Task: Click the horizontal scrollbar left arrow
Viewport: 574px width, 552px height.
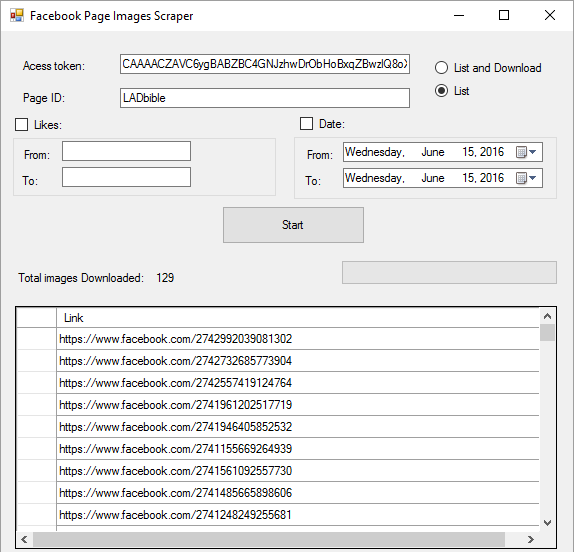Action: 25,539
